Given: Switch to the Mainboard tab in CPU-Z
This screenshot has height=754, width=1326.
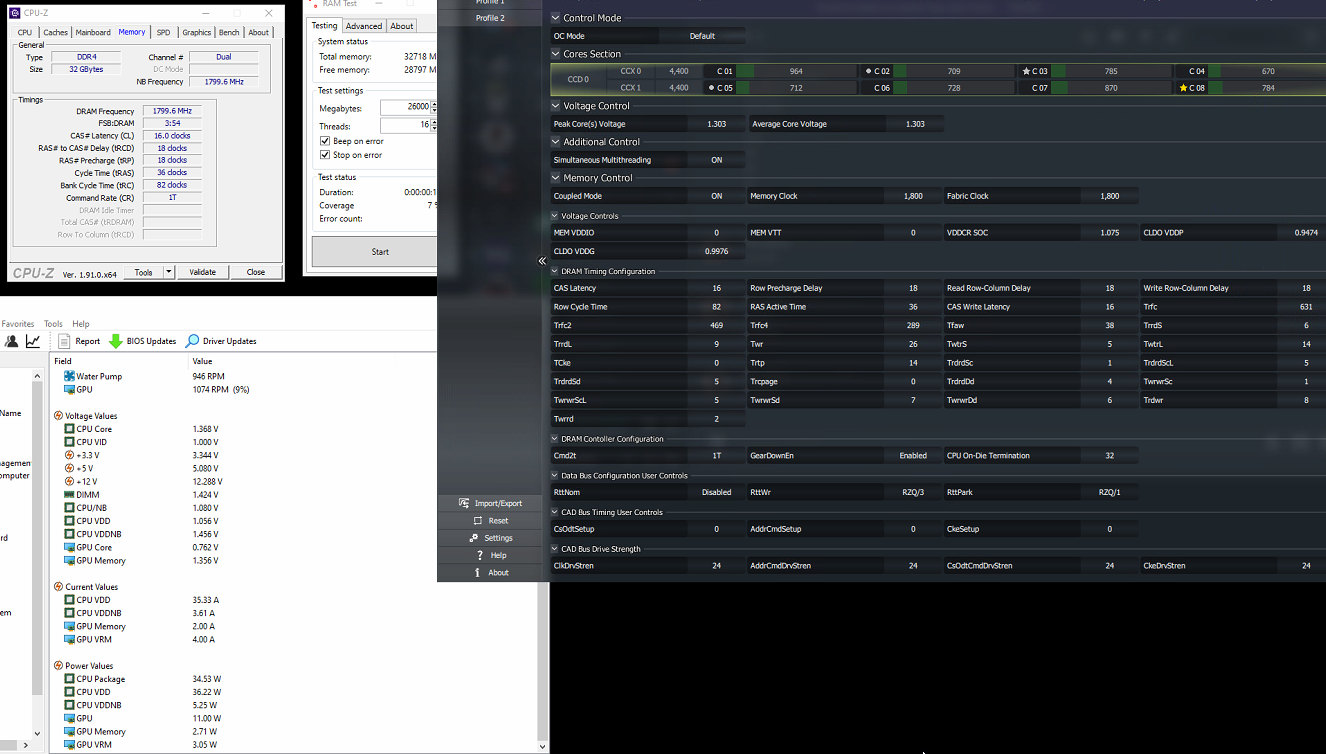Looking at the screenshot, I should (93, 32).
